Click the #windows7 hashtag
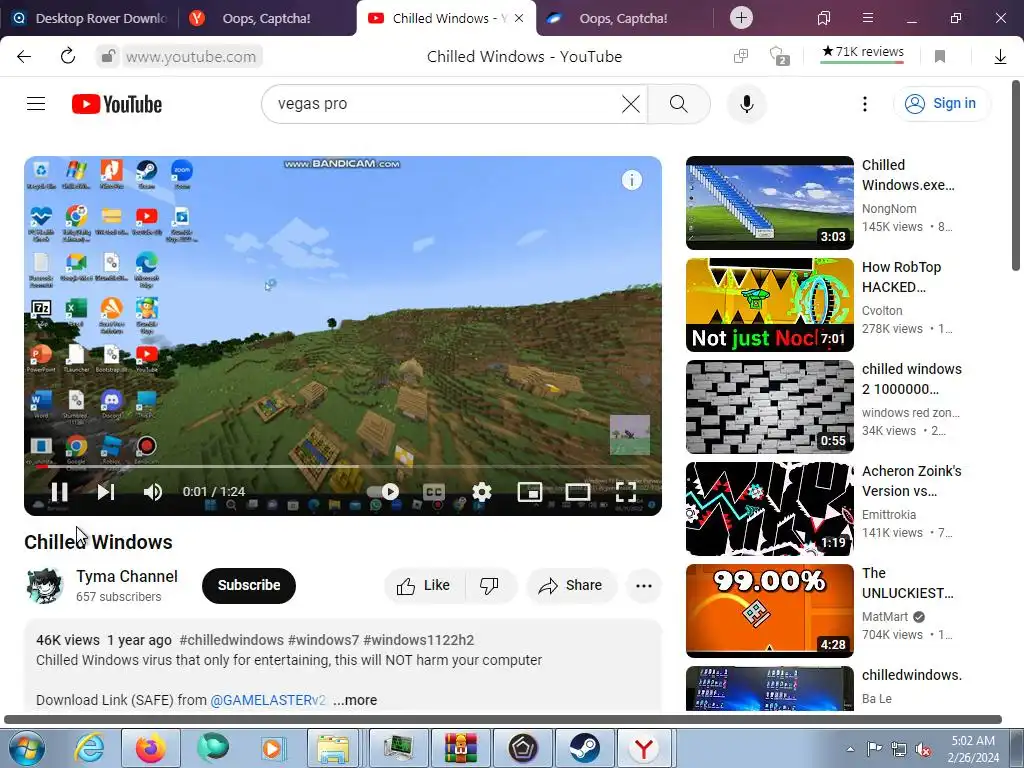 [x=323, y=640]
